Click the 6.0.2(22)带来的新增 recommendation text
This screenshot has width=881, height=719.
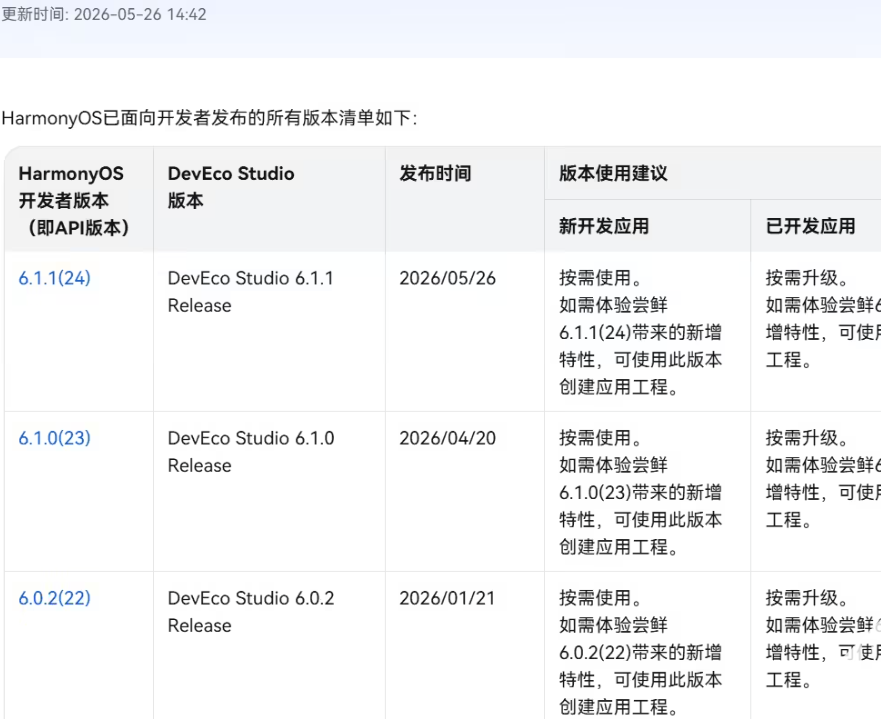(x=641, y=653)
